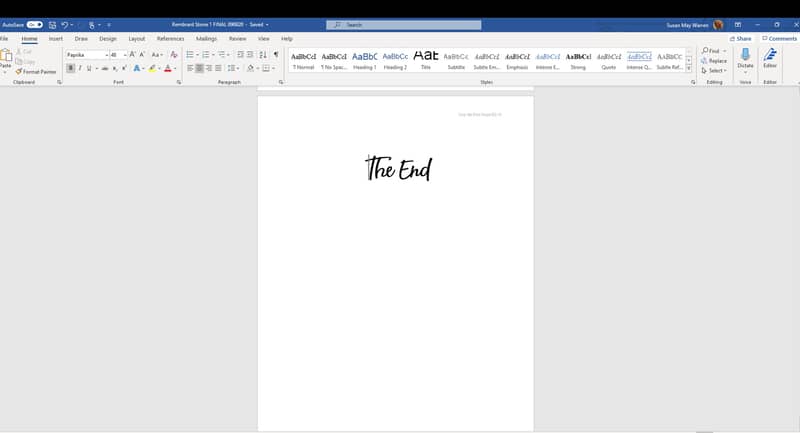Click the Center alignment icon
Image resolution: width=800 pixels, height=433 pixels.
click(200, 68)
